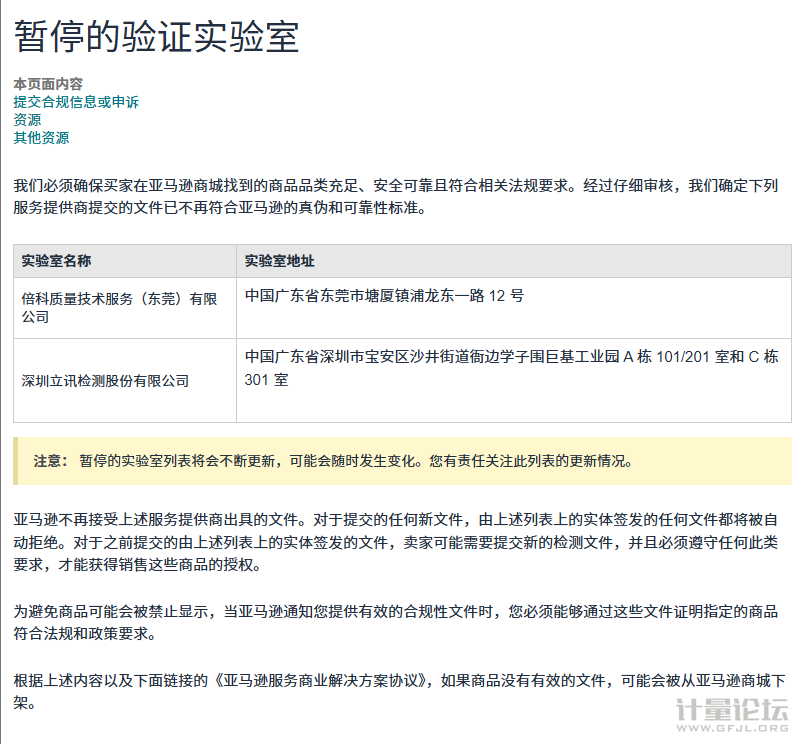Click the 其他资源 anchor link
The height and width of the screenshot is (744, 798).
pos(41,138)
